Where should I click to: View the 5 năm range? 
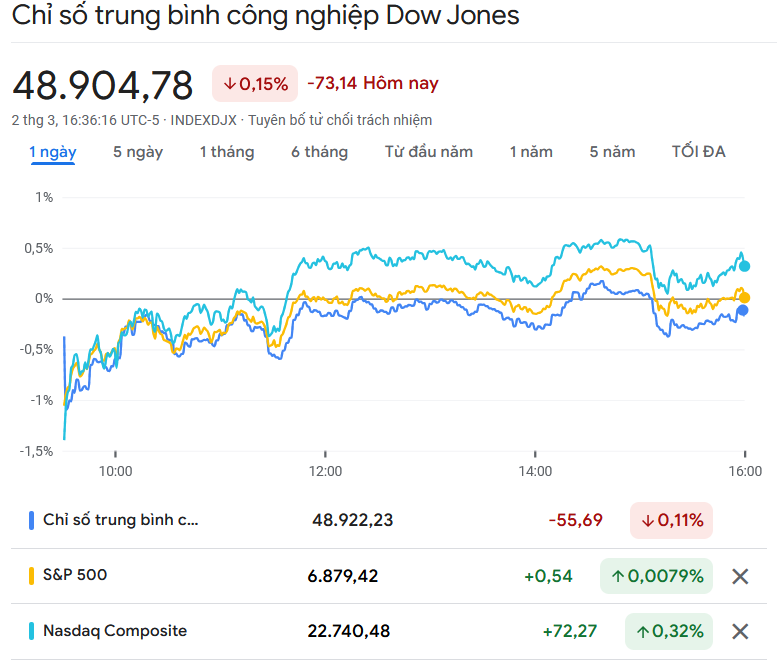coord(612,152)
